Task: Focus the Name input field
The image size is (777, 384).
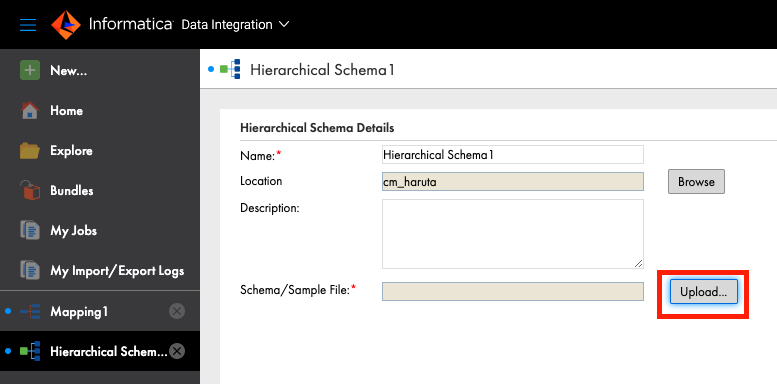Action: (513, 155)
